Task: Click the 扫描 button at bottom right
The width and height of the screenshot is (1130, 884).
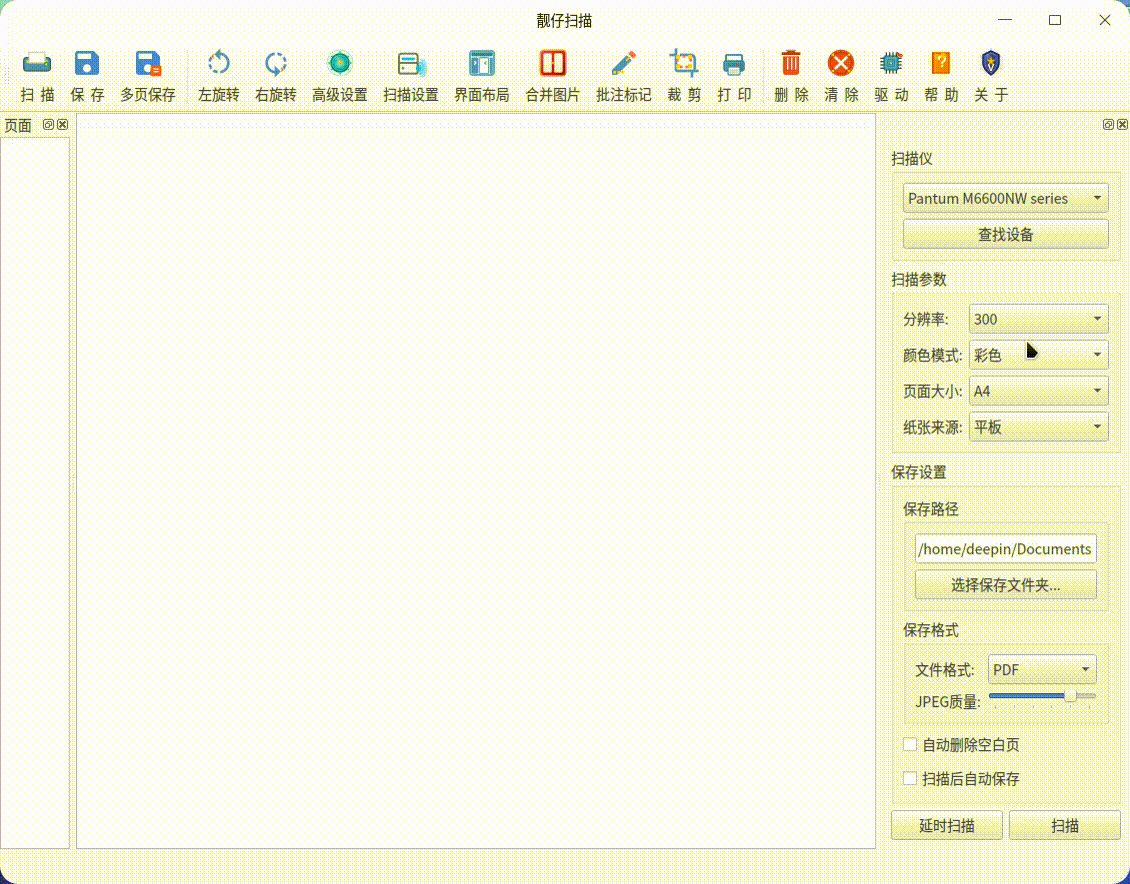Action: [1064, 826]
